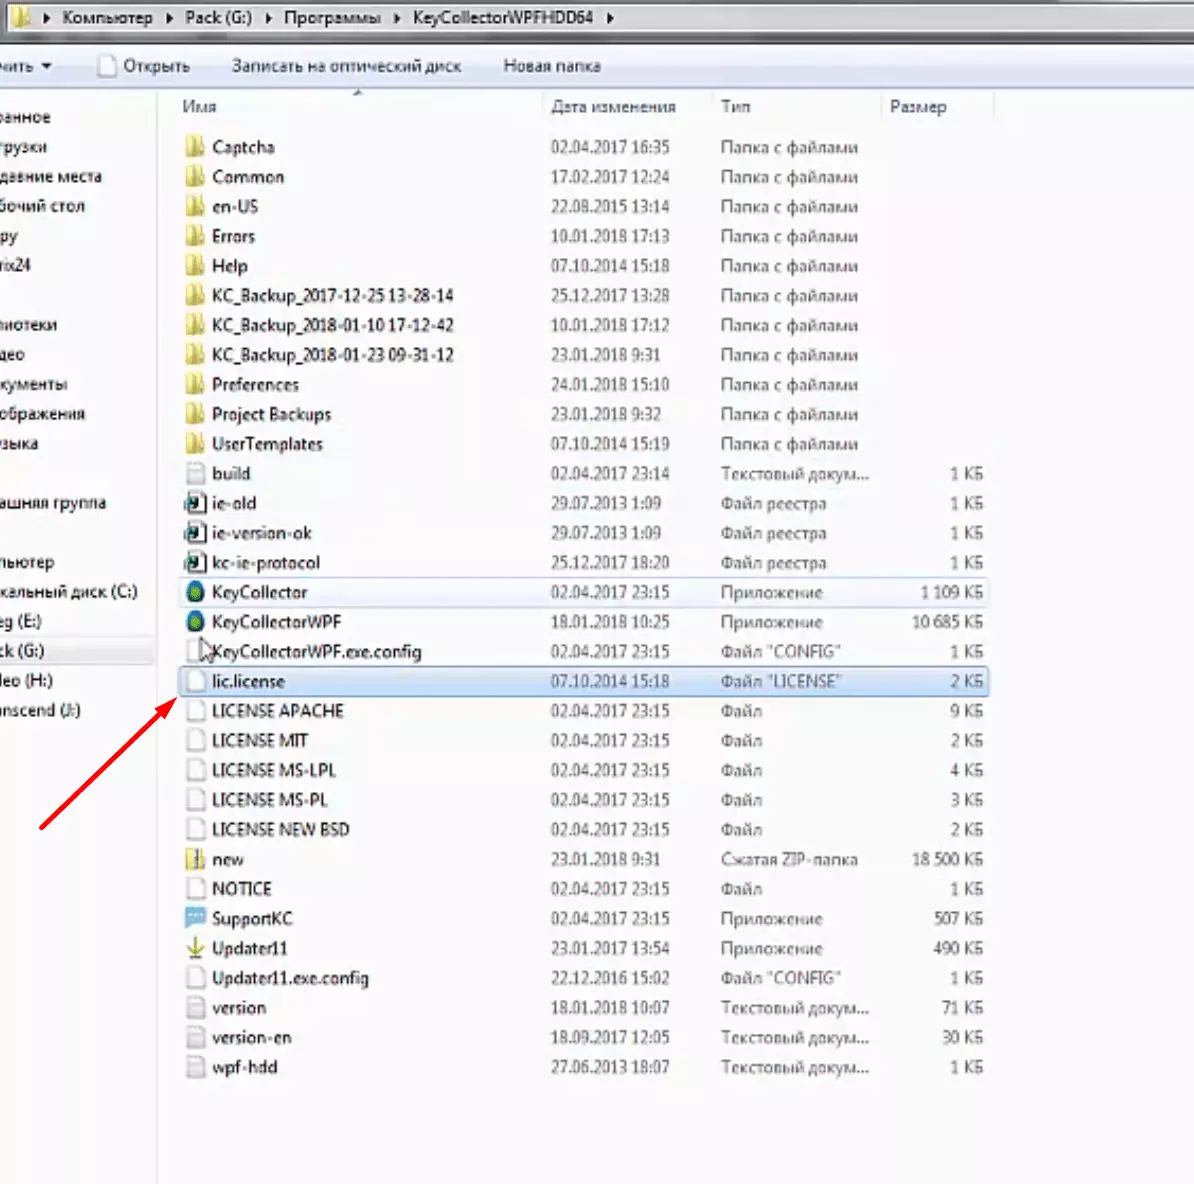
Task: Select the (G:) drive in sidebar
Action: (x=22, y=651)
